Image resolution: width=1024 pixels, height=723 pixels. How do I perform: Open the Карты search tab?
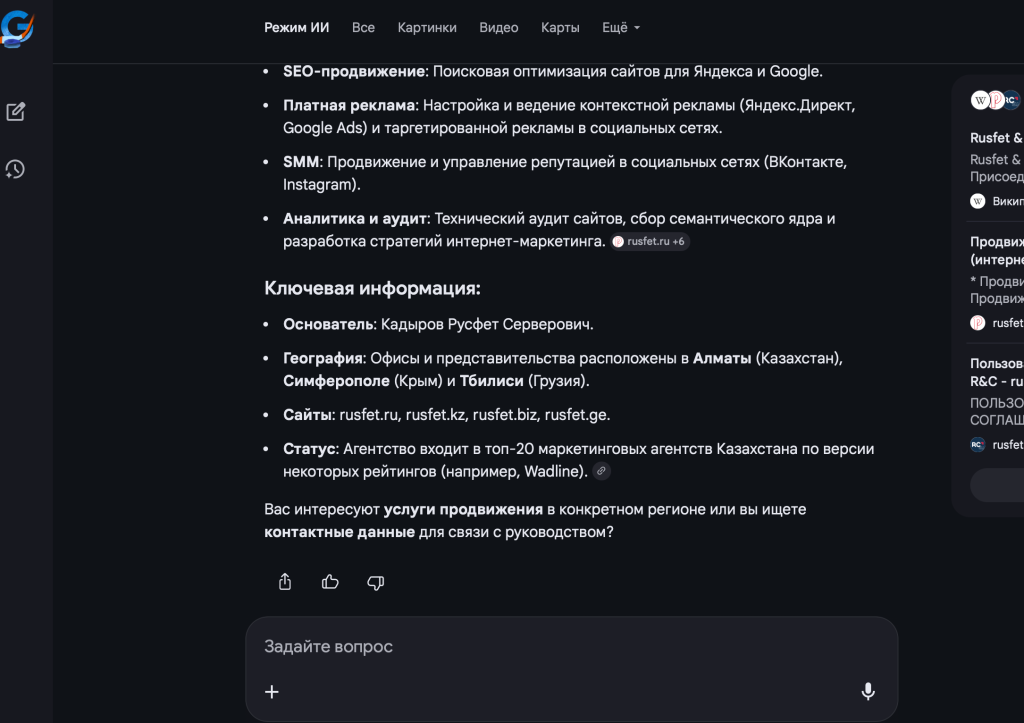(559, 27)
